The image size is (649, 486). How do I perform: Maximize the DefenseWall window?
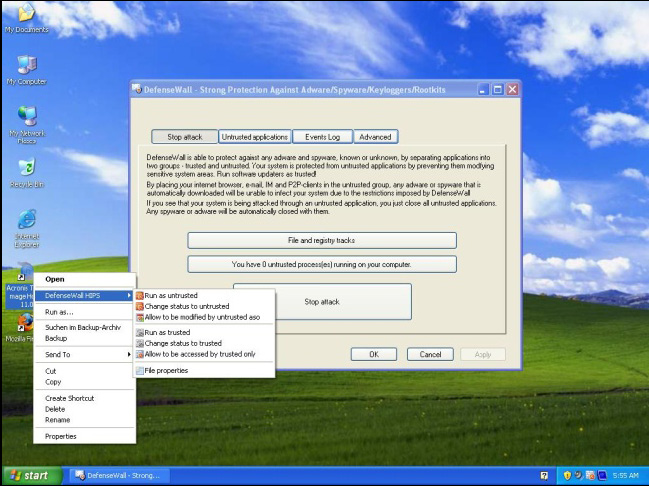click(x=498, y=89)
